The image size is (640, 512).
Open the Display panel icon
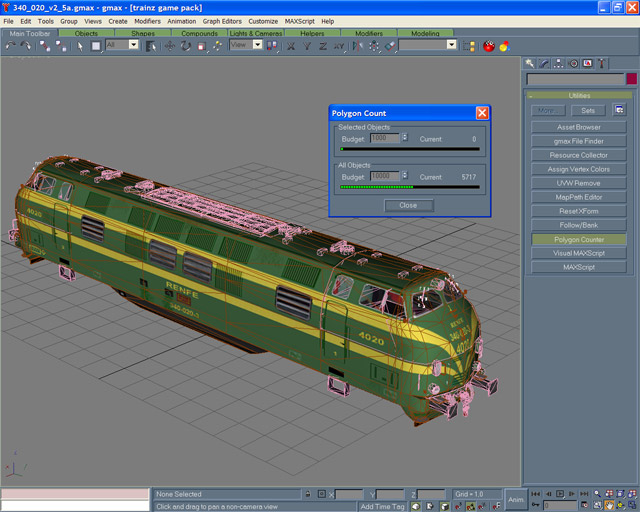(586, 63)
